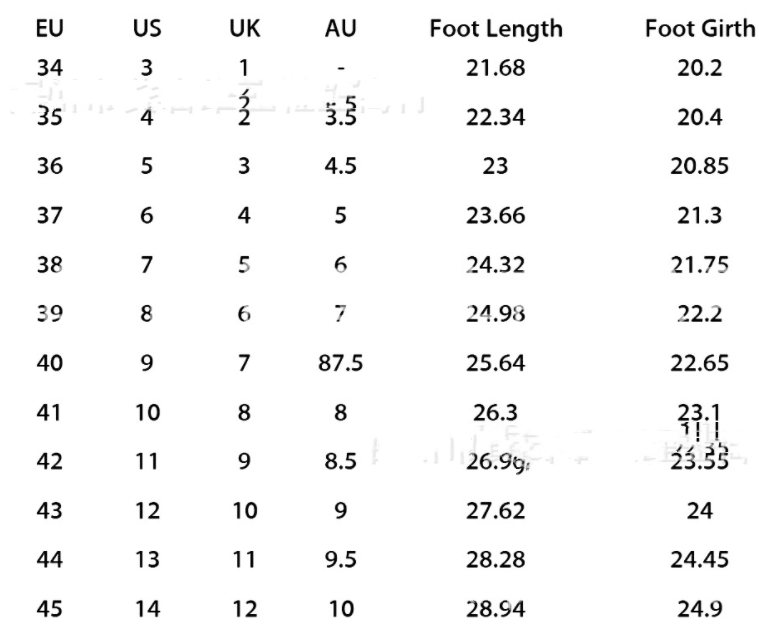Select the US column header
The height and width of the screenshot is (626, 759).
(x=147, y=29)
